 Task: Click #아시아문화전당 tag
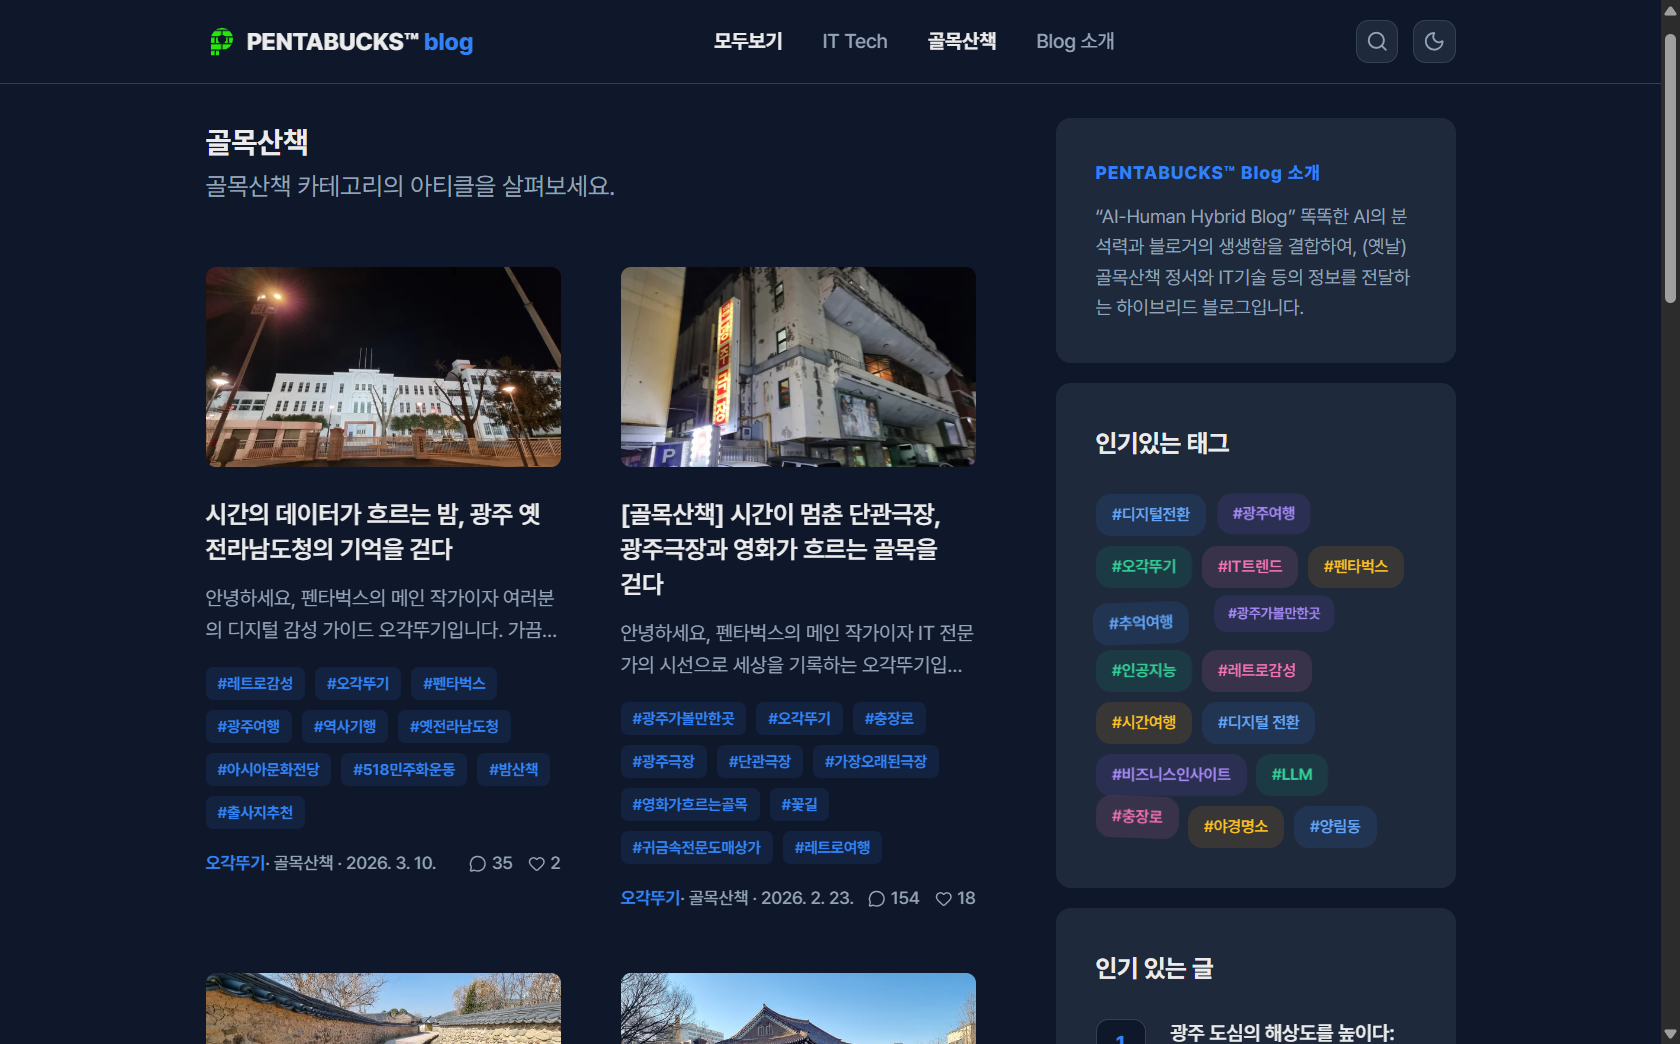click(x=268, y=769)
